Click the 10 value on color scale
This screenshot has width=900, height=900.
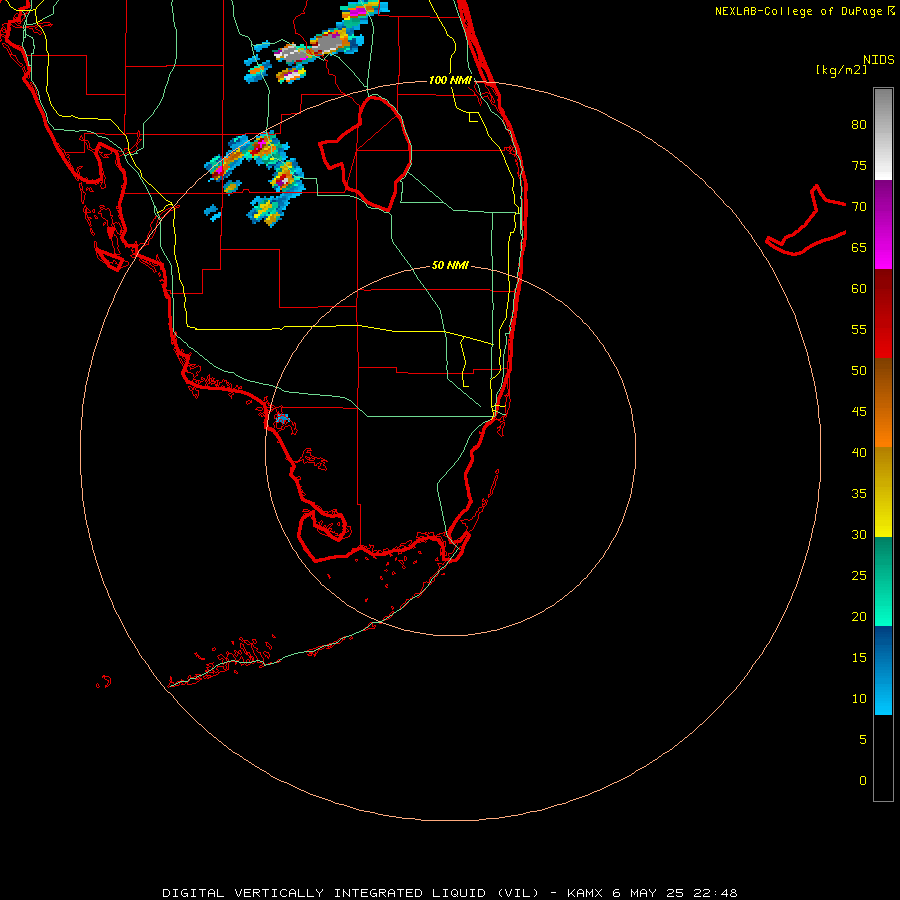click(859, 699)
